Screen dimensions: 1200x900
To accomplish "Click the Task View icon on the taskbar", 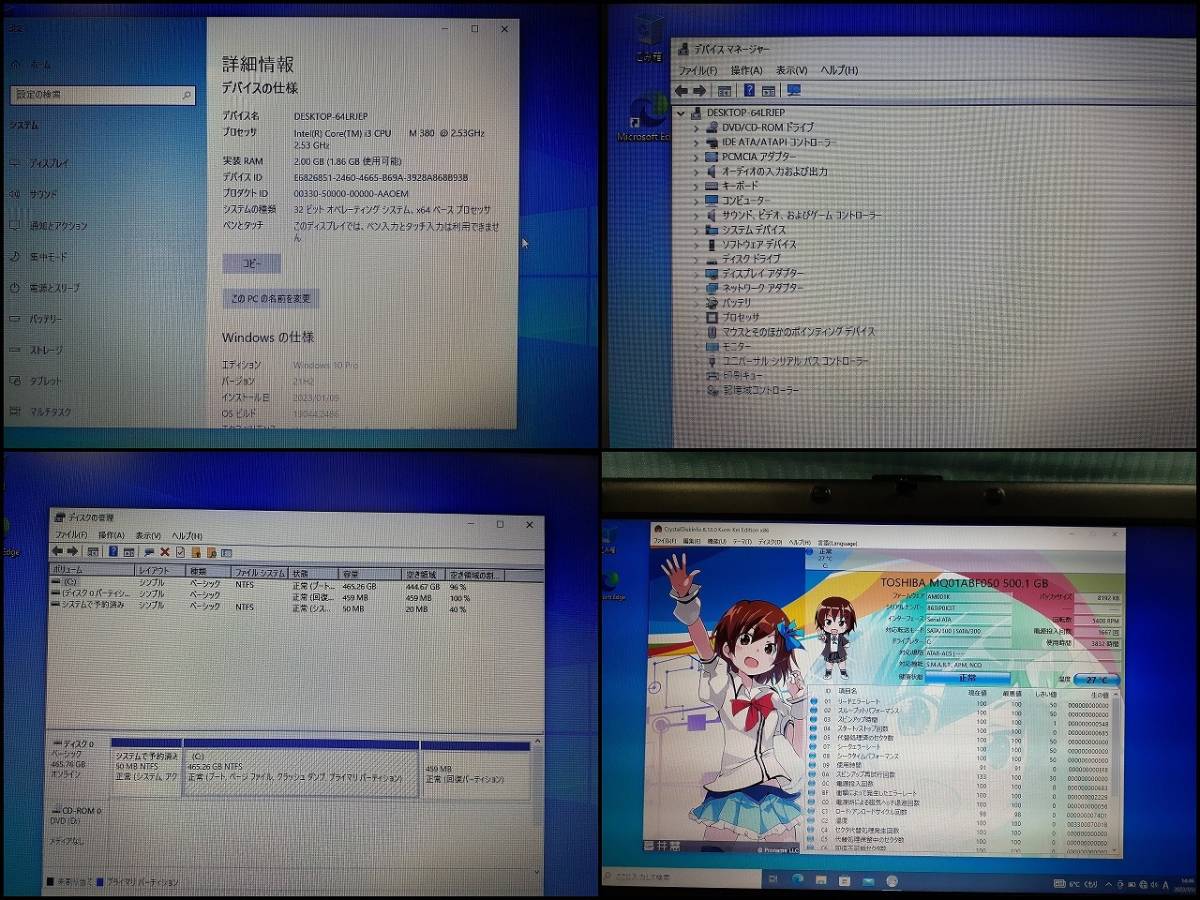I will point(773,880).
